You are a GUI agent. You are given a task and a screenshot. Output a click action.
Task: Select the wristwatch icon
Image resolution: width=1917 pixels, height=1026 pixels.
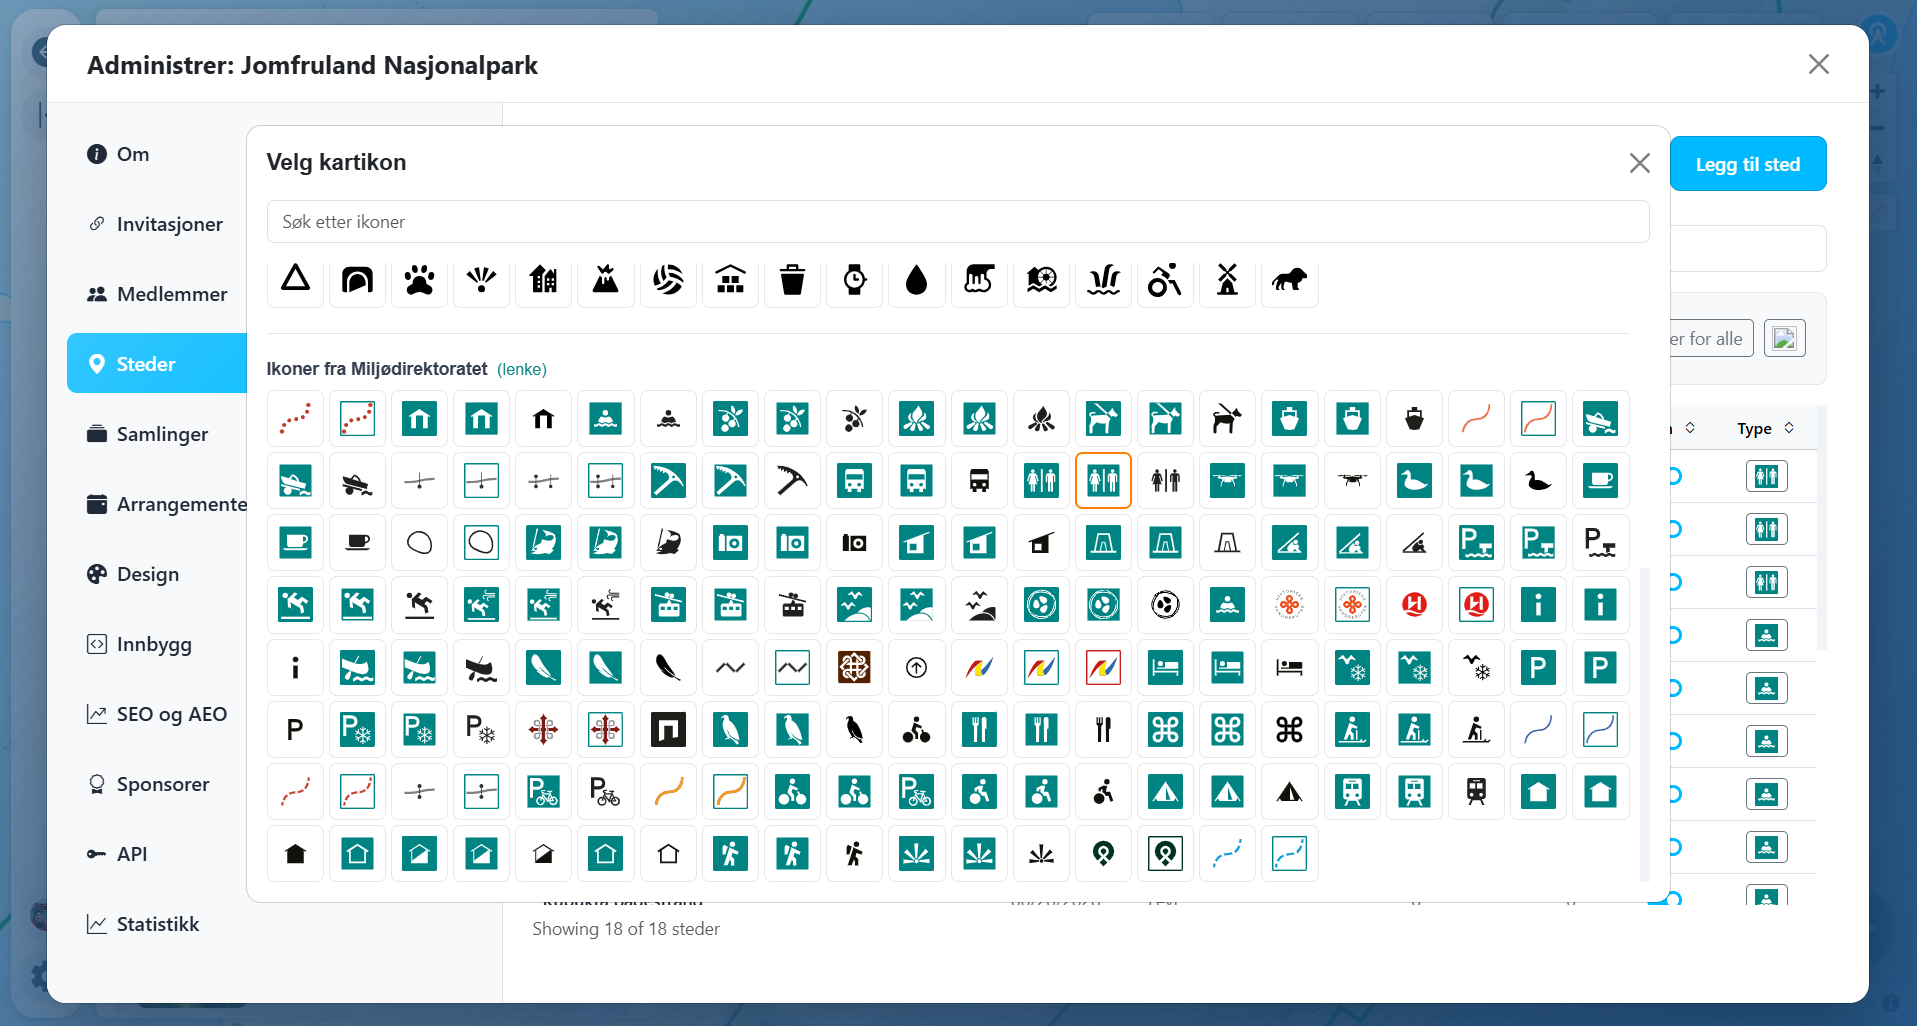point(855,280)
